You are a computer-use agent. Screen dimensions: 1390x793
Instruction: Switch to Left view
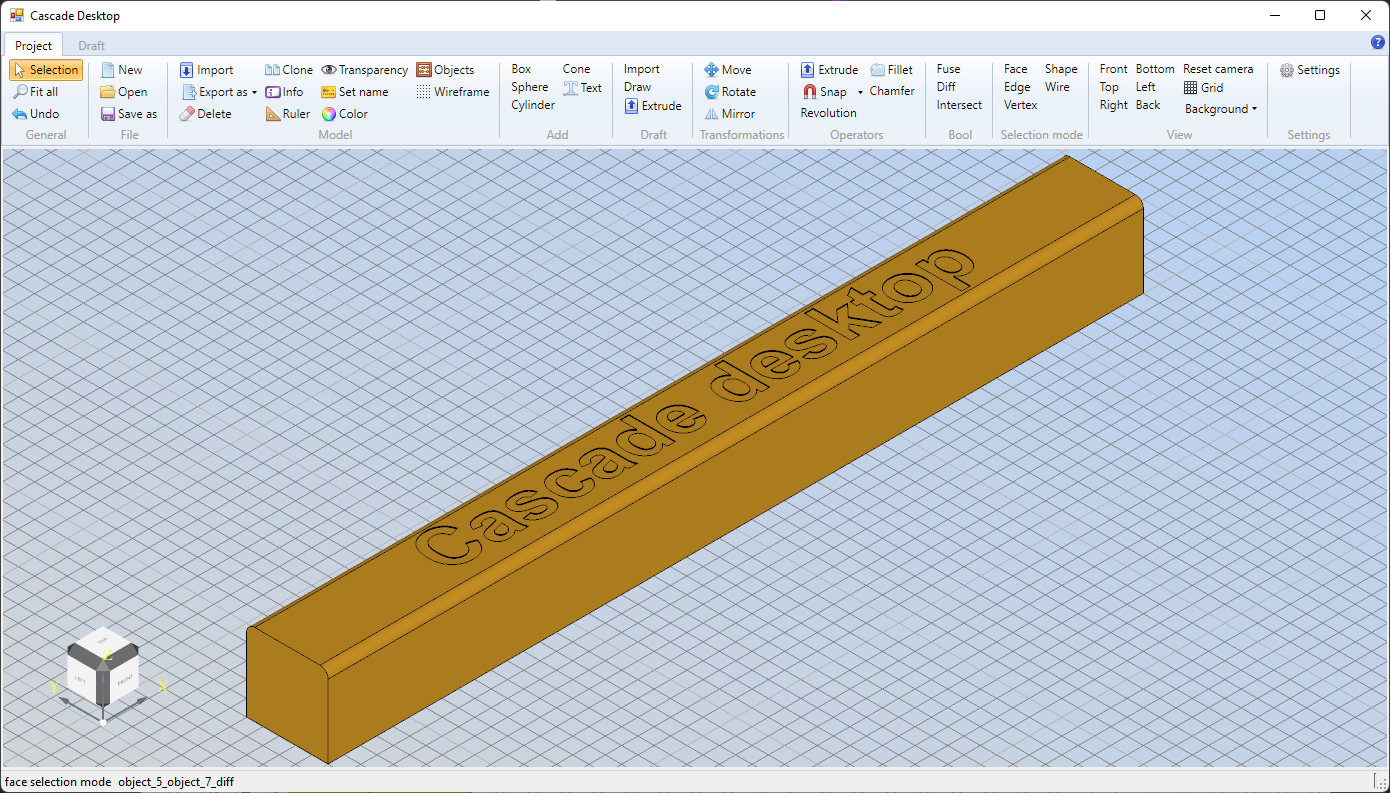click(x=1146, y=87)
